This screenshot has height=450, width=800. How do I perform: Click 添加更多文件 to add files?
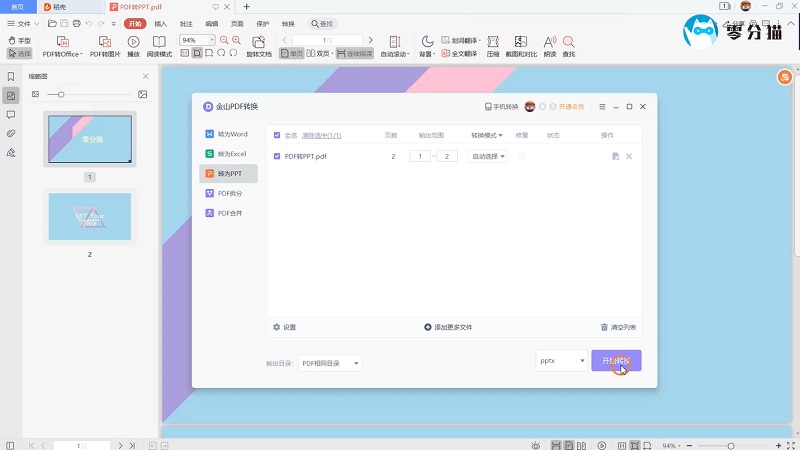pyautogui.click(x=448, y=327)
